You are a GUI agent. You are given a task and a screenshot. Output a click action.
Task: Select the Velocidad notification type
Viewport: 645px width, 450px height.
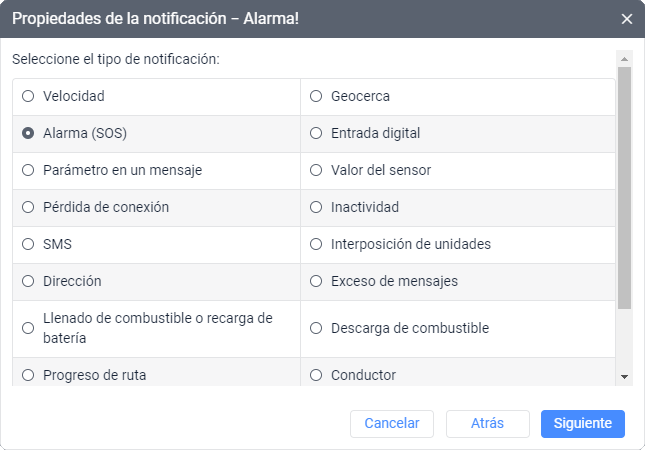click(28, 96)
